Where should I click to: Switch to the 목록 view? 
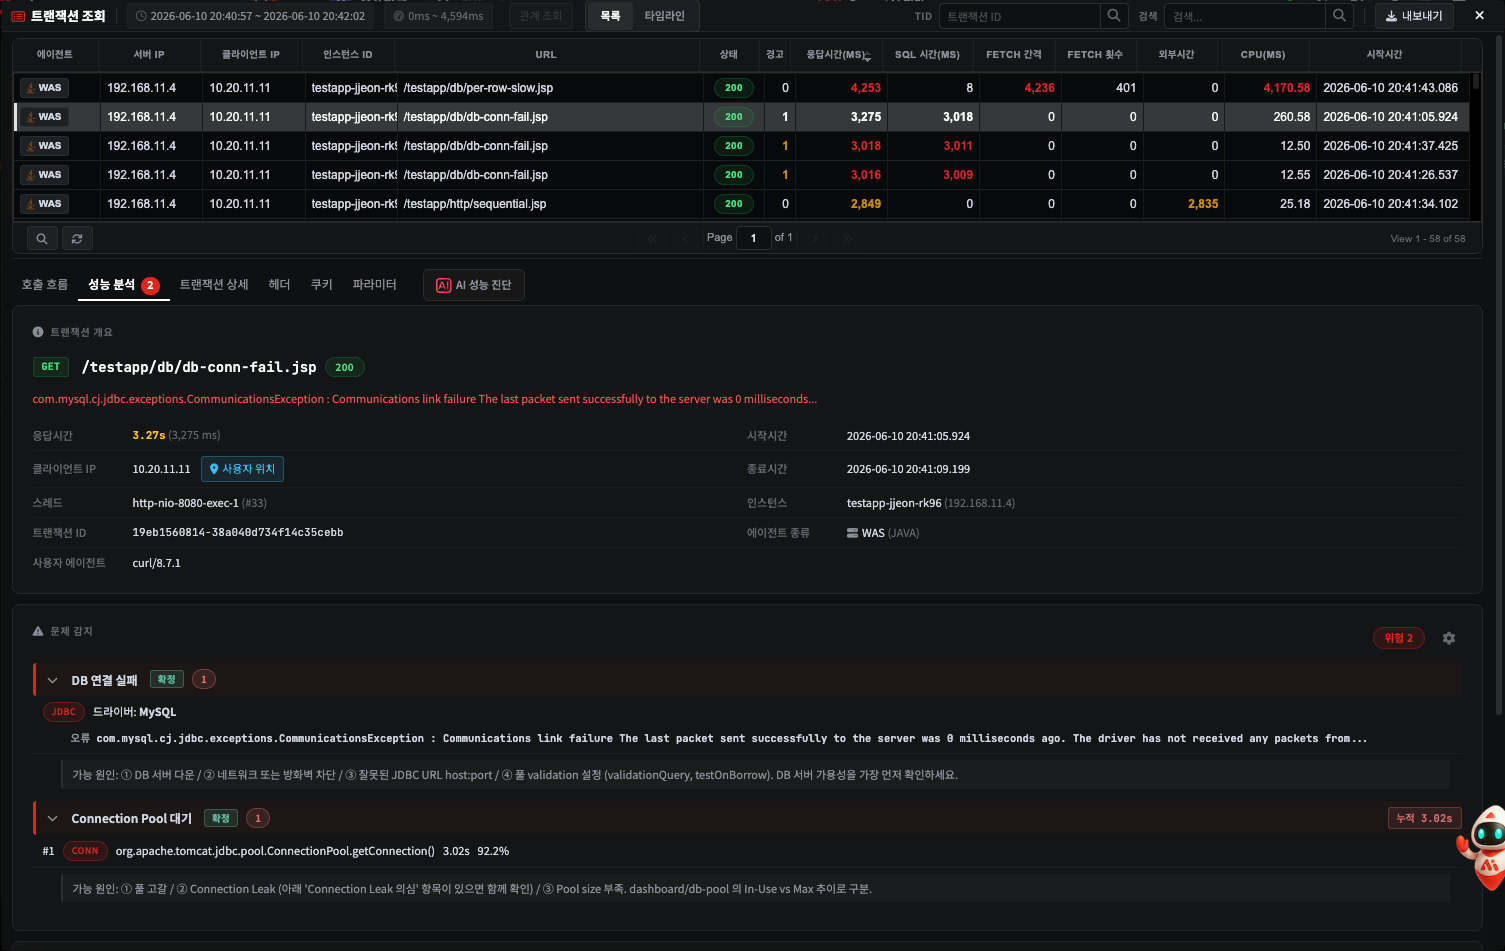coord(610,16)
